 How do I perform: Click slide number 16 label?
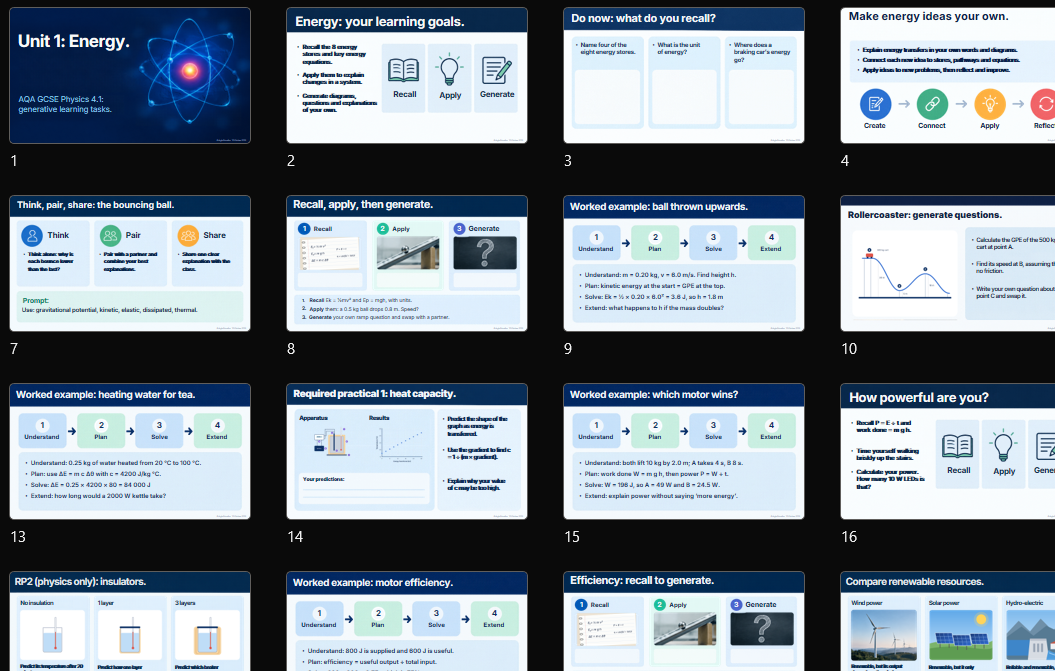coord(849,536)
